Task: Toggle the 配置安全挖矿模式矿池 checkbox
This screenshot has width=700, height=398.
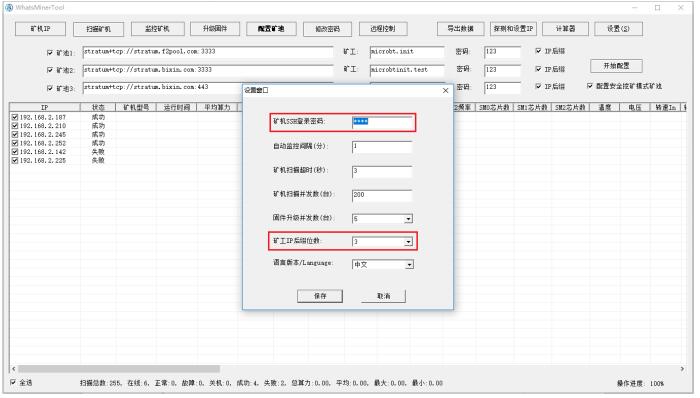Action: click(x=590, y=86)
